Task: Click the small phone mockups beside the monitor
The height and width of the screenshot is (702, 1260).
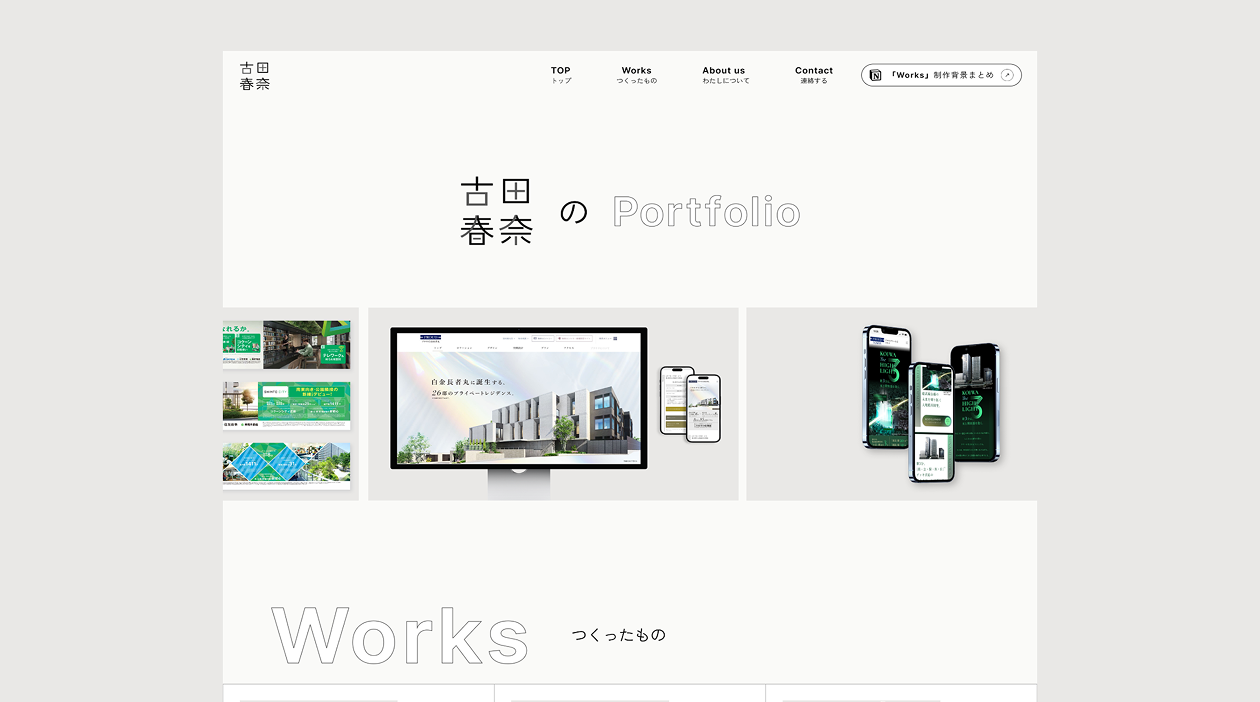Action: tap(690, 402)
